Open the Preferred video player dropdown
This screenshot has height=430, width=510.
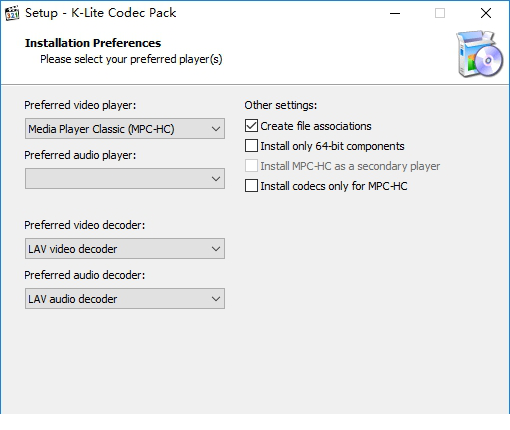tap(125, 129)
